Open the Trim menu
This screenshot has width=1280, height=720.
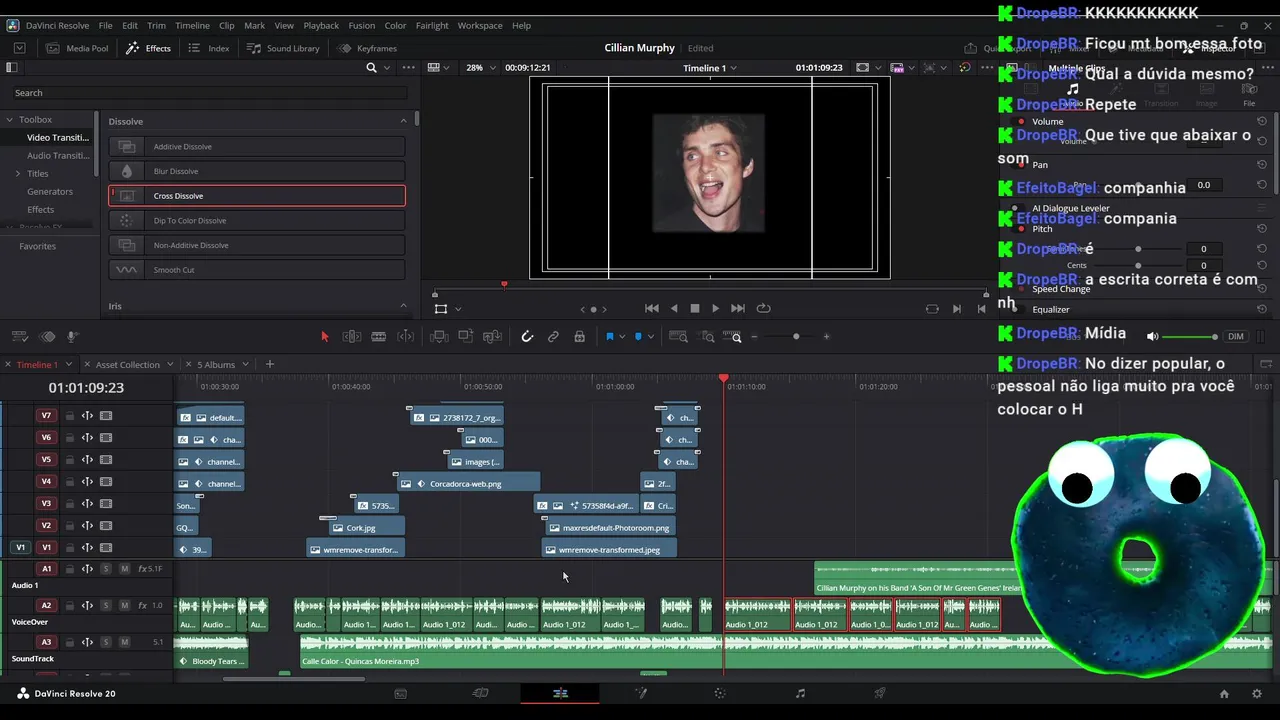pyautogui.click(x=156, y=25)
